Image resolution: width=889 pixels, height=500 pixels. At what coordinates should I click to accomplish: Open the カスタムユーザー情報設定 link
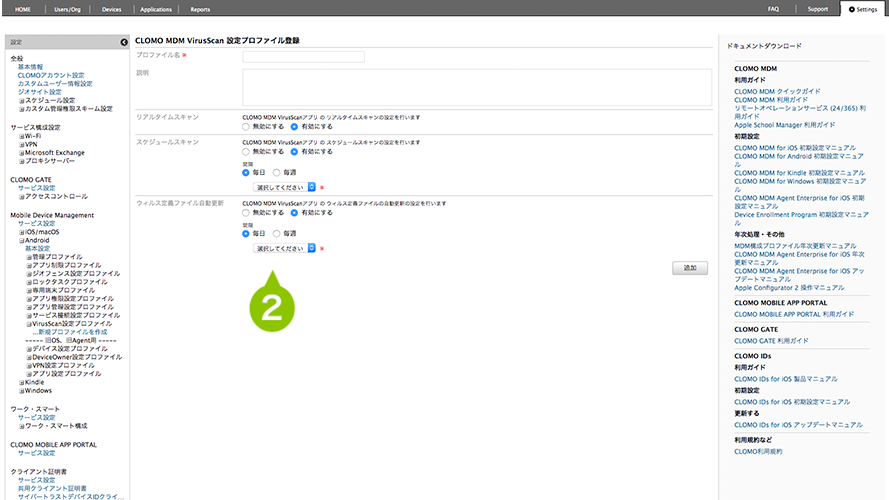click(54, 84)
